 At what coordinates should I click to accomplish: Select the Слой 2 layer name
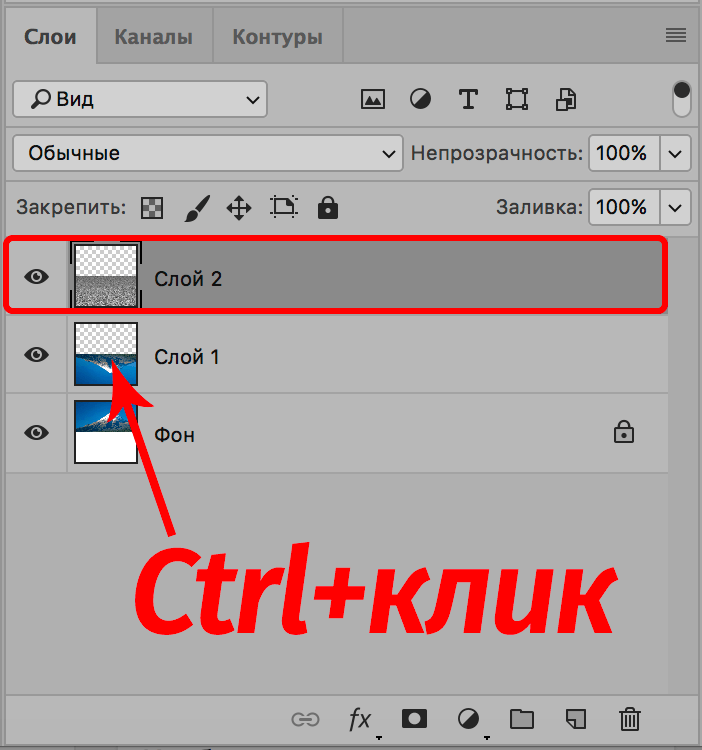[188, 279]
